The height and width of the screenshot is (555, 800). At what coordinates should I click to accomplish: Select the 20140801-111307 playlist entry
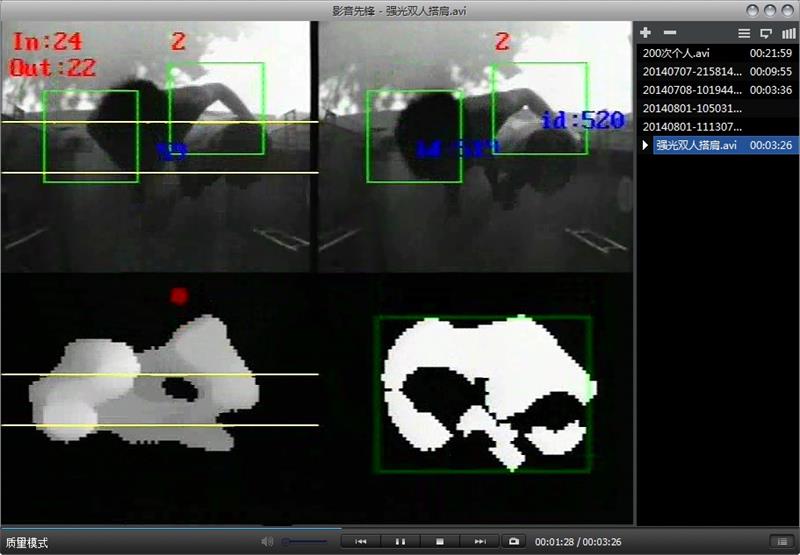tap(690, 127)
